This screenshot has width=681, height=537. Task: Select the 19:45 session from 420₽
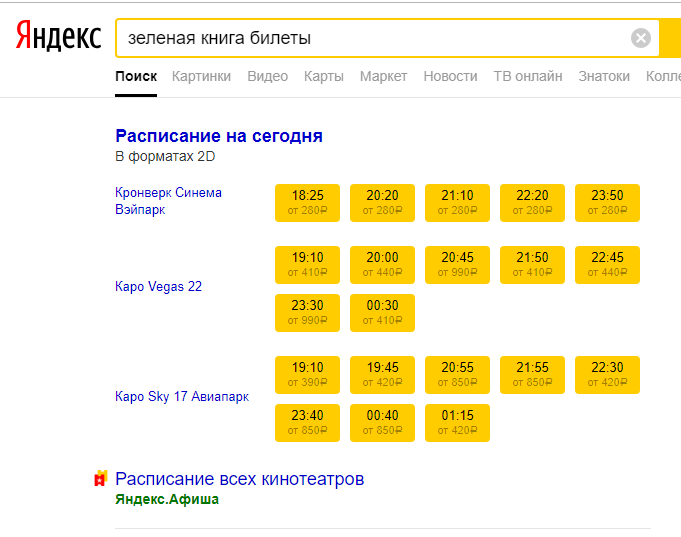383,375
